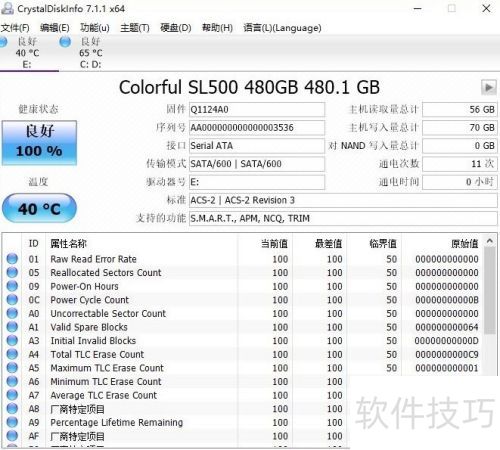Click status circle for Initial Invalid Blocks
Image resolution: width=500 pixels, height=450 pixels.
point(12,341)
